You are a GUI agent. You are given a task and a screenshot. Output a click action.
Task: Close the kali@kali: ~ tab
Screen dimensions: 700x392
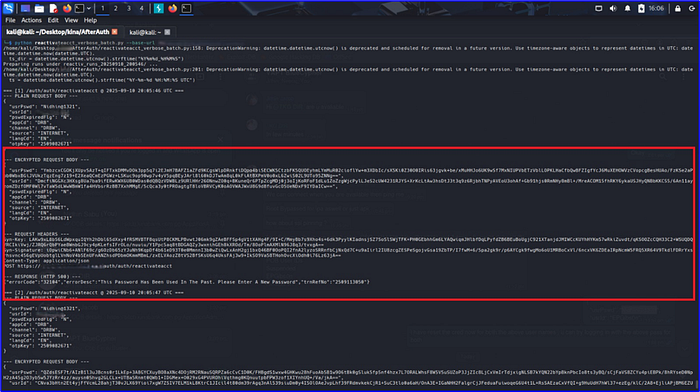pyautogui.click(x=167, y=32)
